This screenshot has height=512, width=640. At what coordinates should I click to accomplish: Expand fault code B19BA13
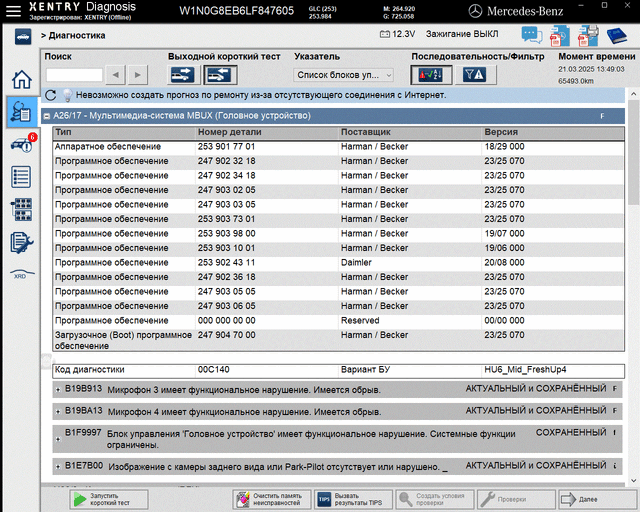tap(58, 412)
